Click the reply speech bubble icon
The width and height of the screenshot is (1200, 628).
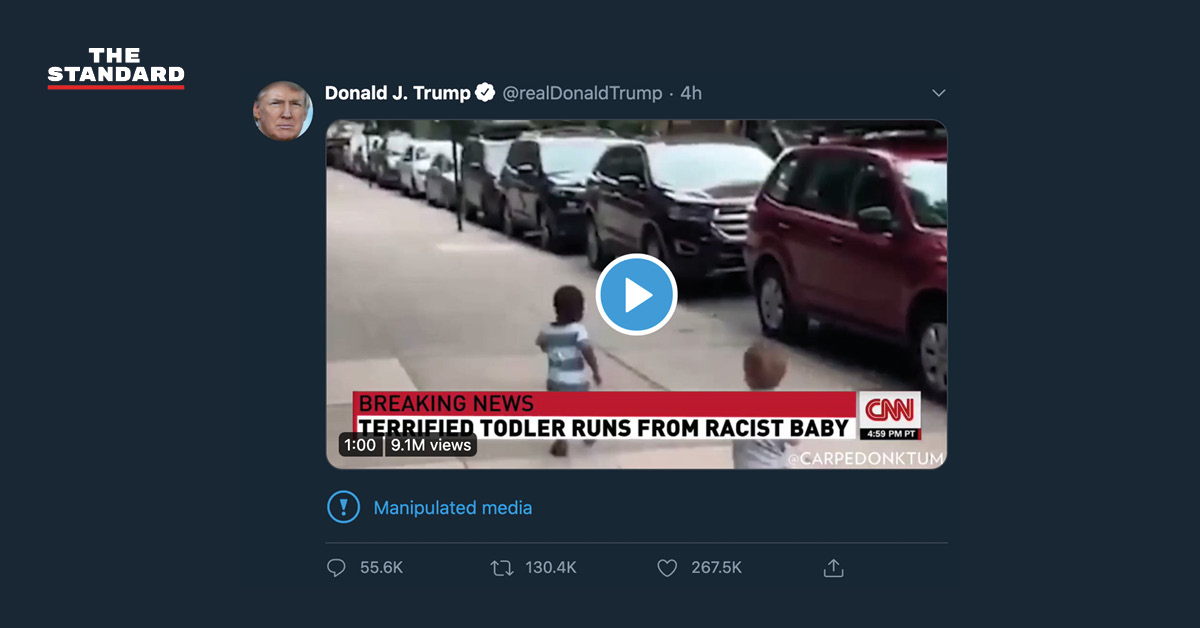[336, 568]
